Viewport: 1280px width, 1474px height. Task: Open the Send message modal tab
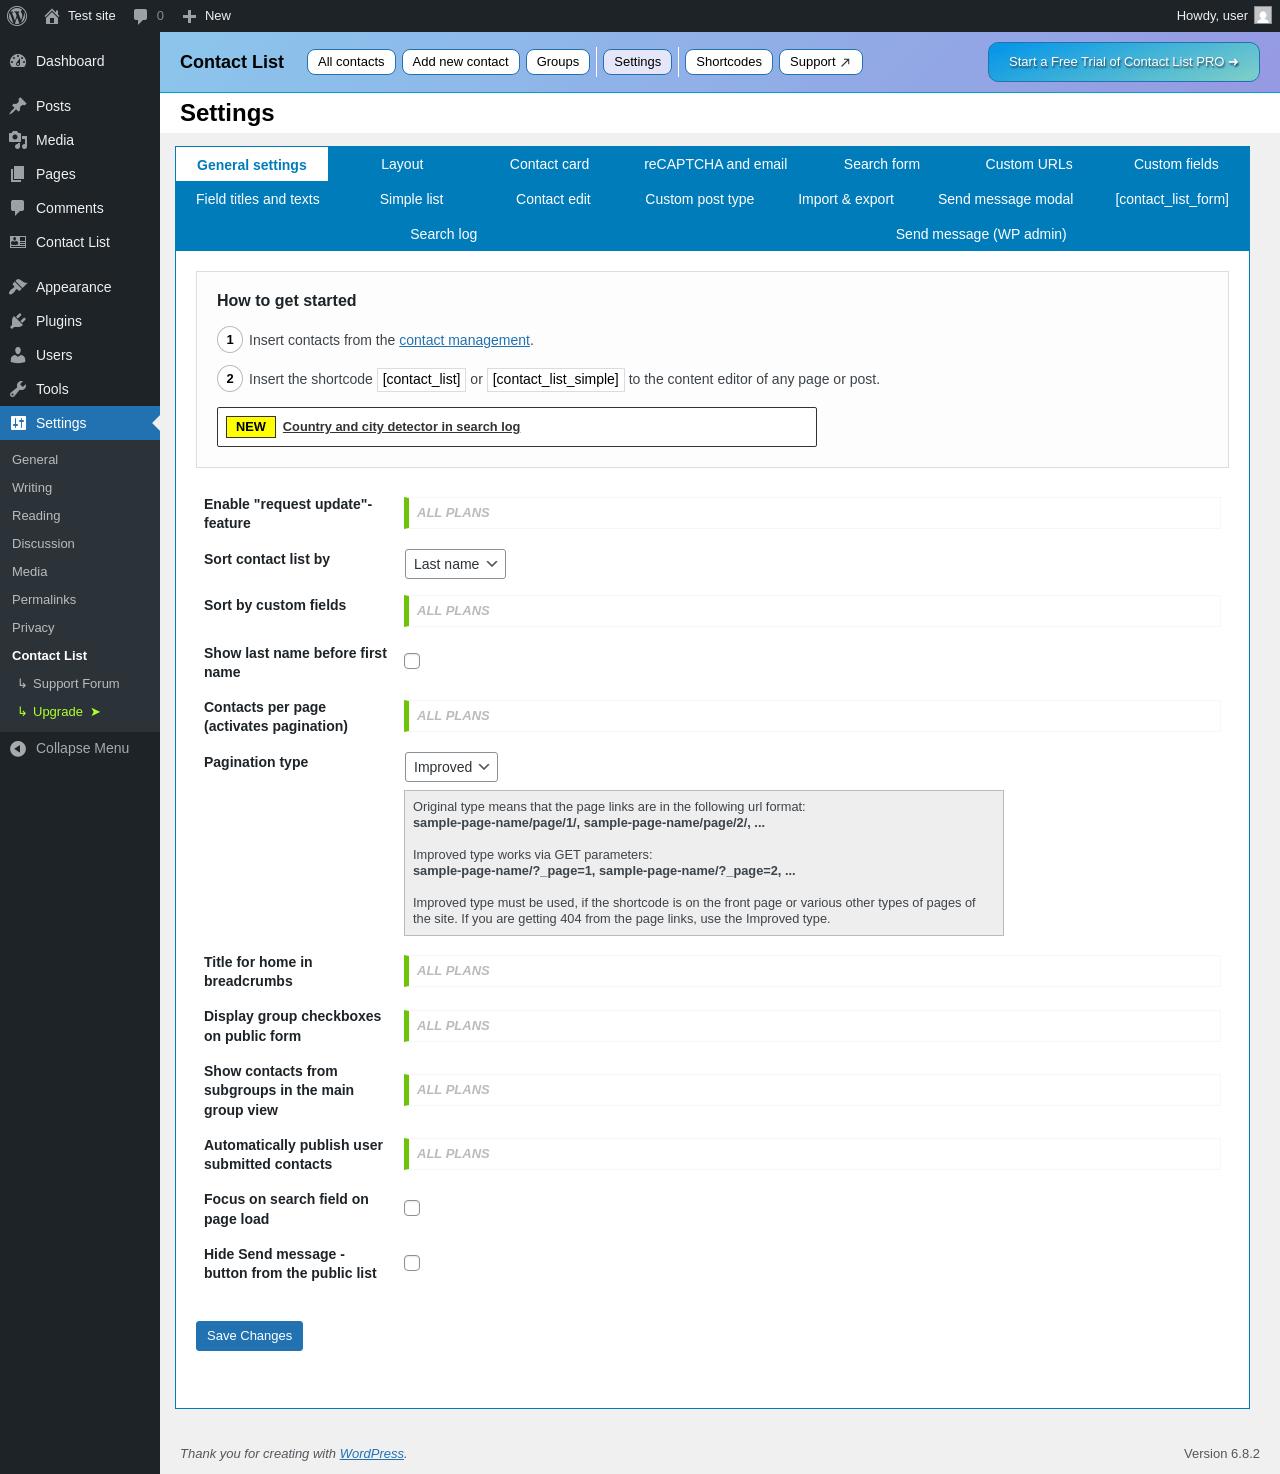[x=1006, y=199]
